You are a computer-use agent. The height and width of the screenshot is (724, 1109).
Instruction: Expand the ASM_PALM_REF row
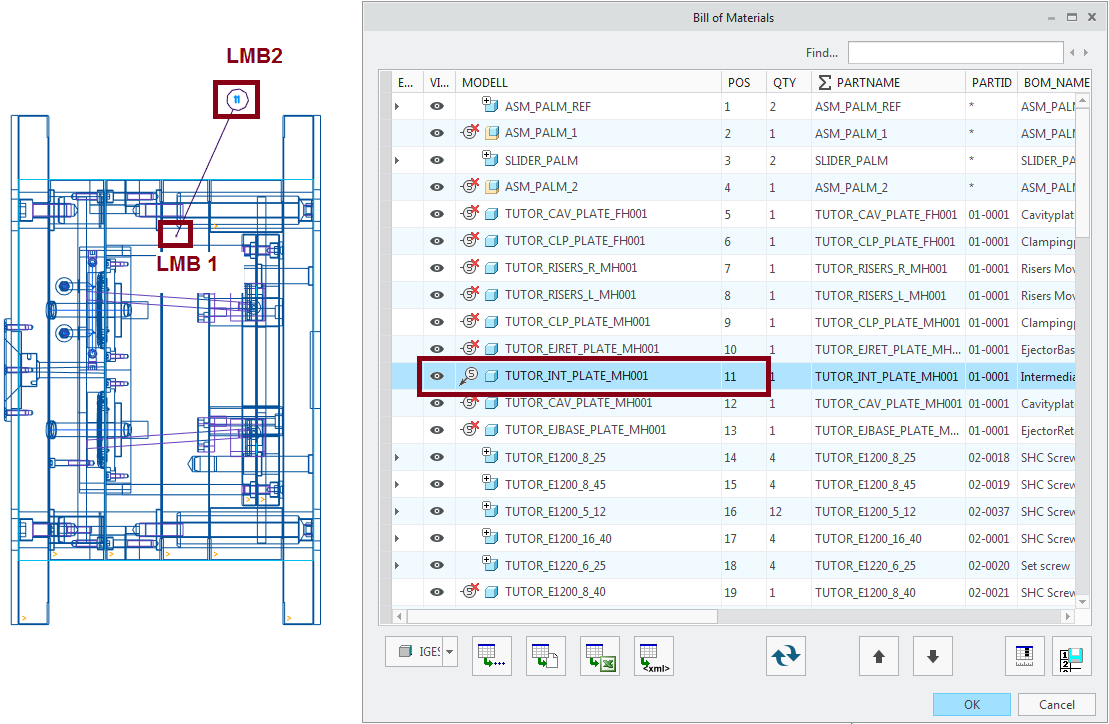[397, 106]
